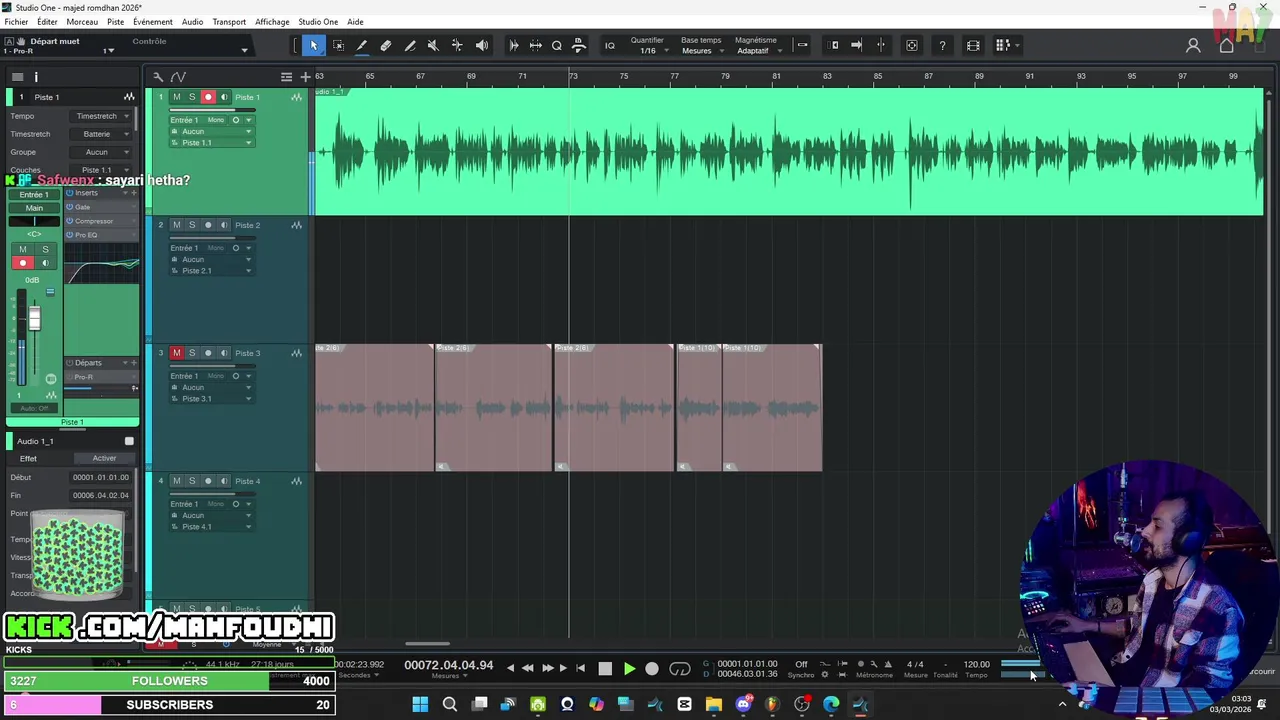Screen dimensions: 1280x720
Task: Click the Activer button in event inspector
Action: 104,459
